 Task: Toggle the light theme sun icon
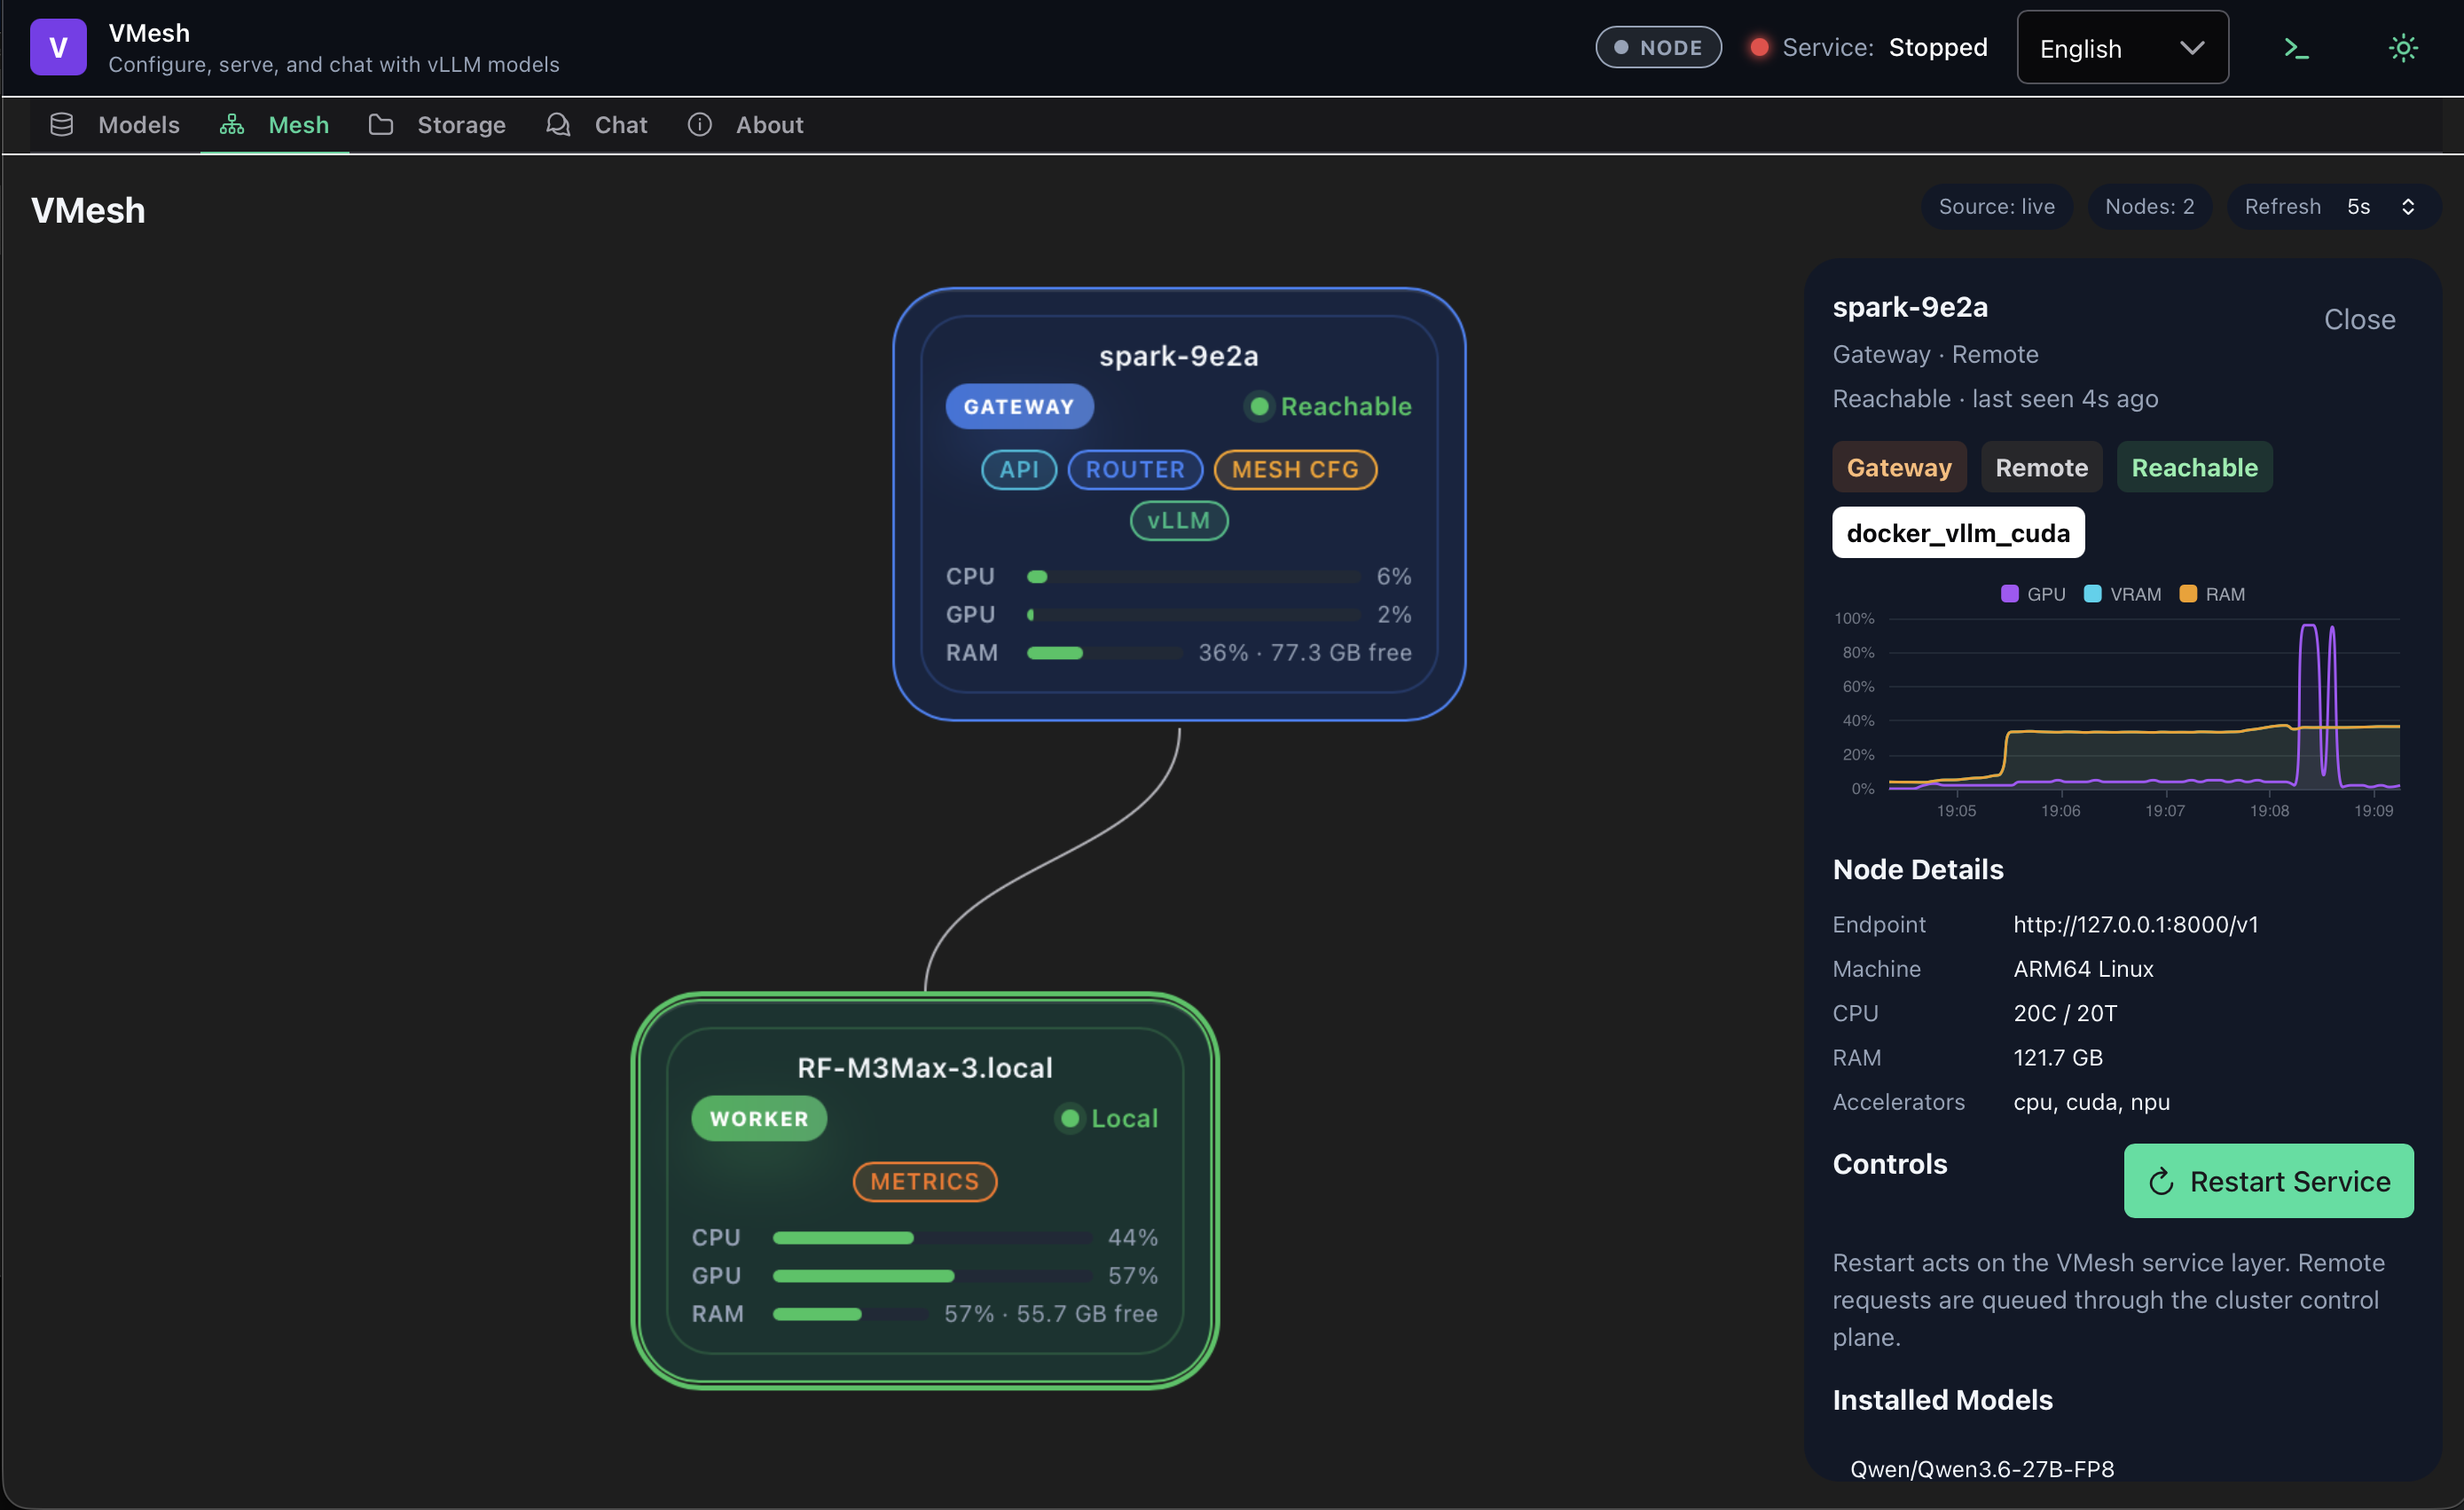[2402, 48]
